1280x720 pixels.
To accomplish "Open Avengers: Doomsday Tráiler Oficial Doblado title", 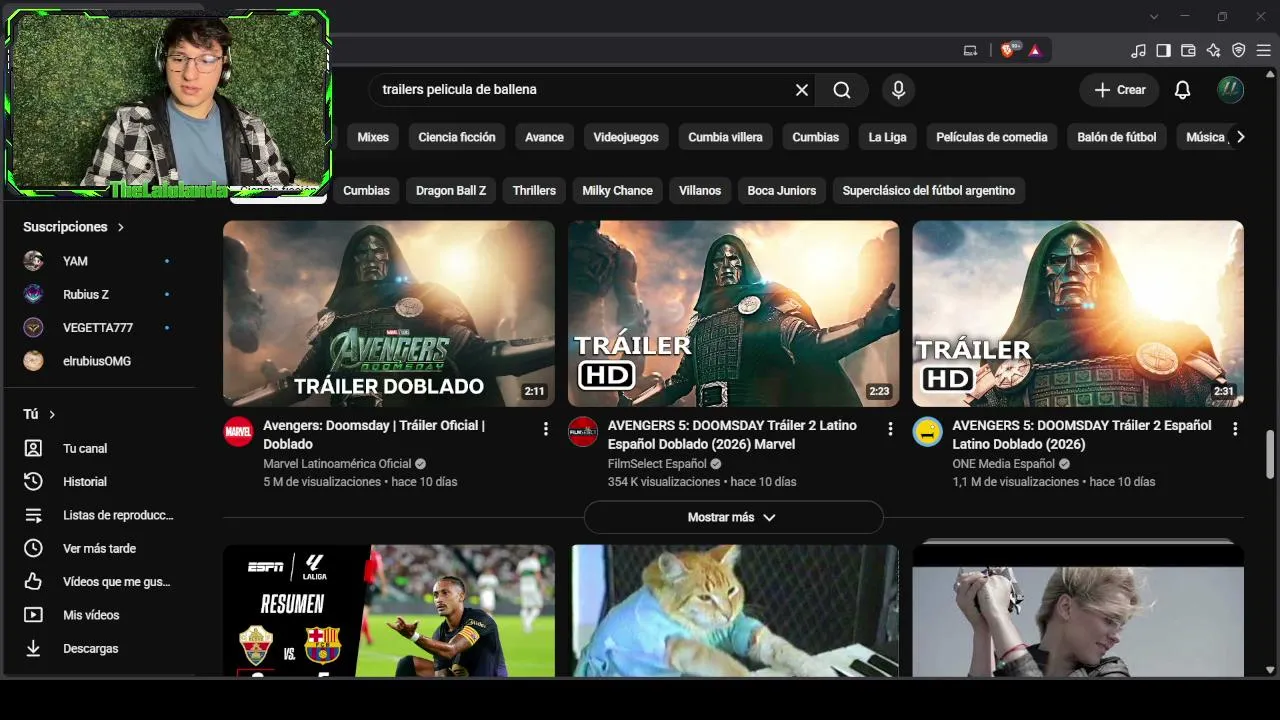I will 374,435.
